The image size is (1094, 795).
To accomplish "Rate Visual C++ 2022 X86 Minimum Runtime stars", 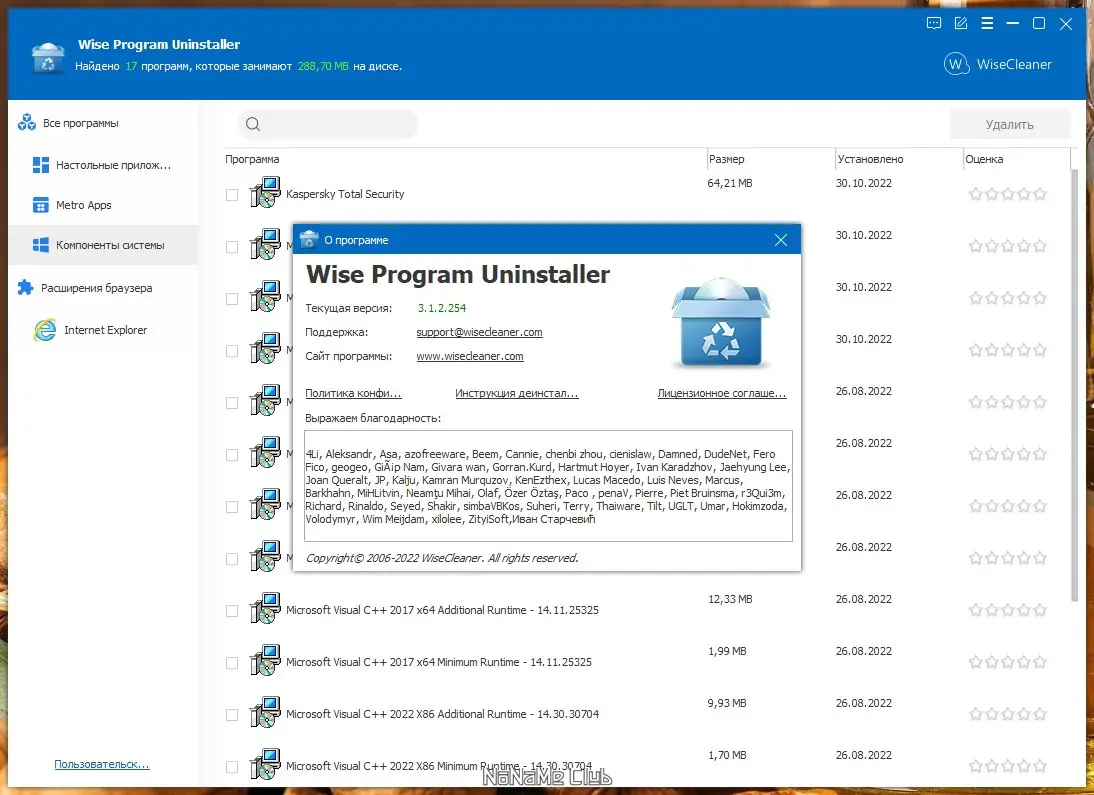I will click(1007, 766).
